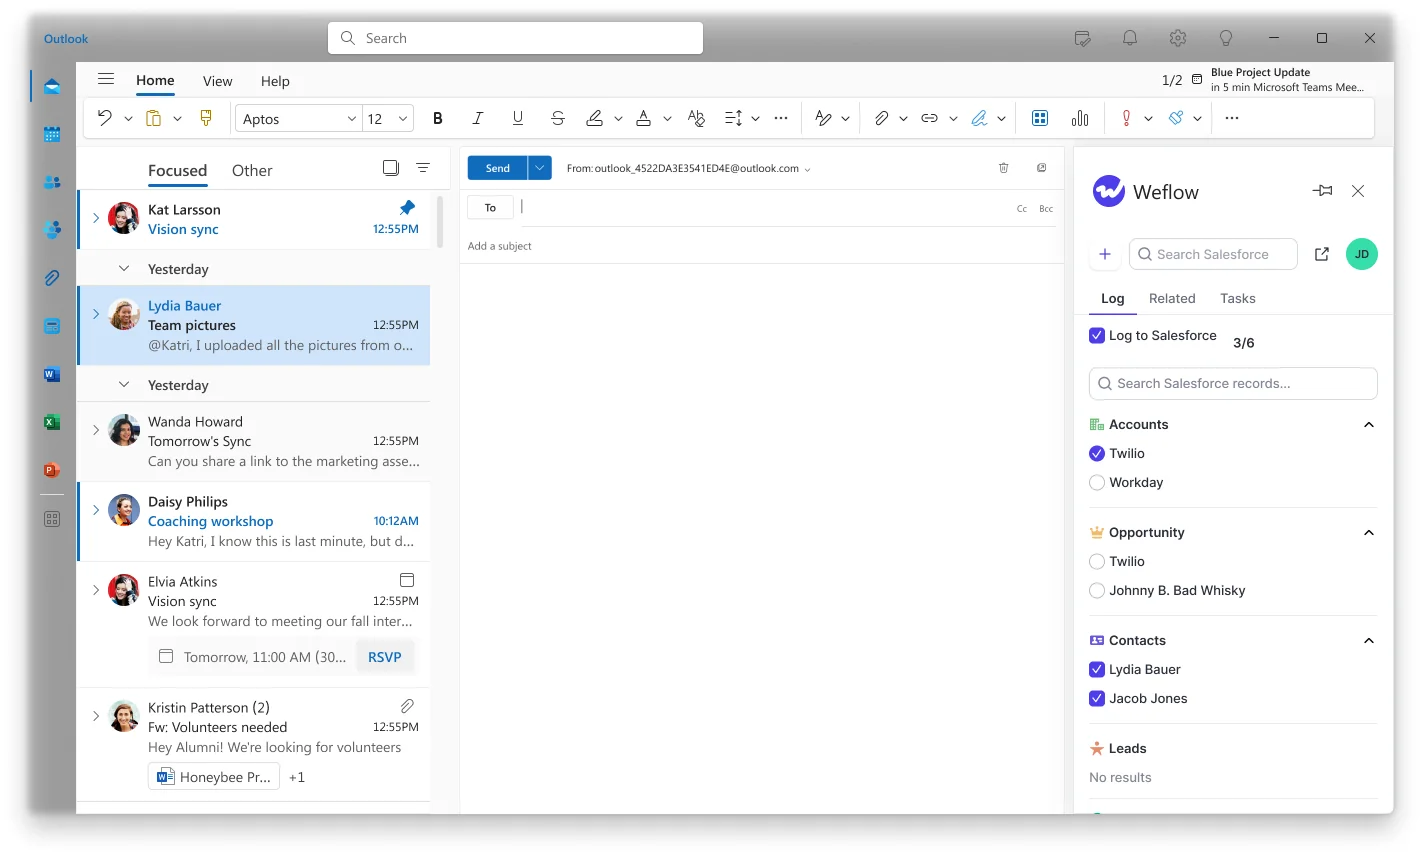This screenshot has height=856, width=1422.
Task: Collapse the Opportunity section
Action: (1369, 533)
